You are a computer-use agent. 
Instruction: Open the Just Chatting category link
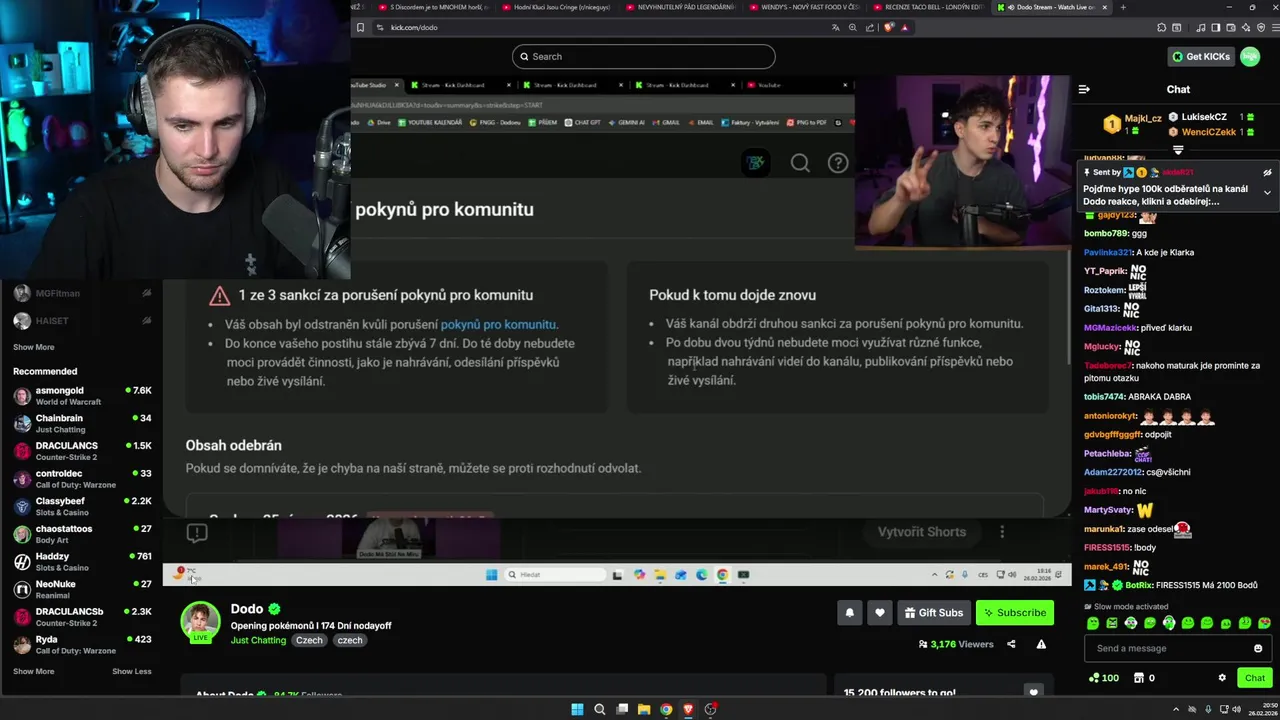258,640
